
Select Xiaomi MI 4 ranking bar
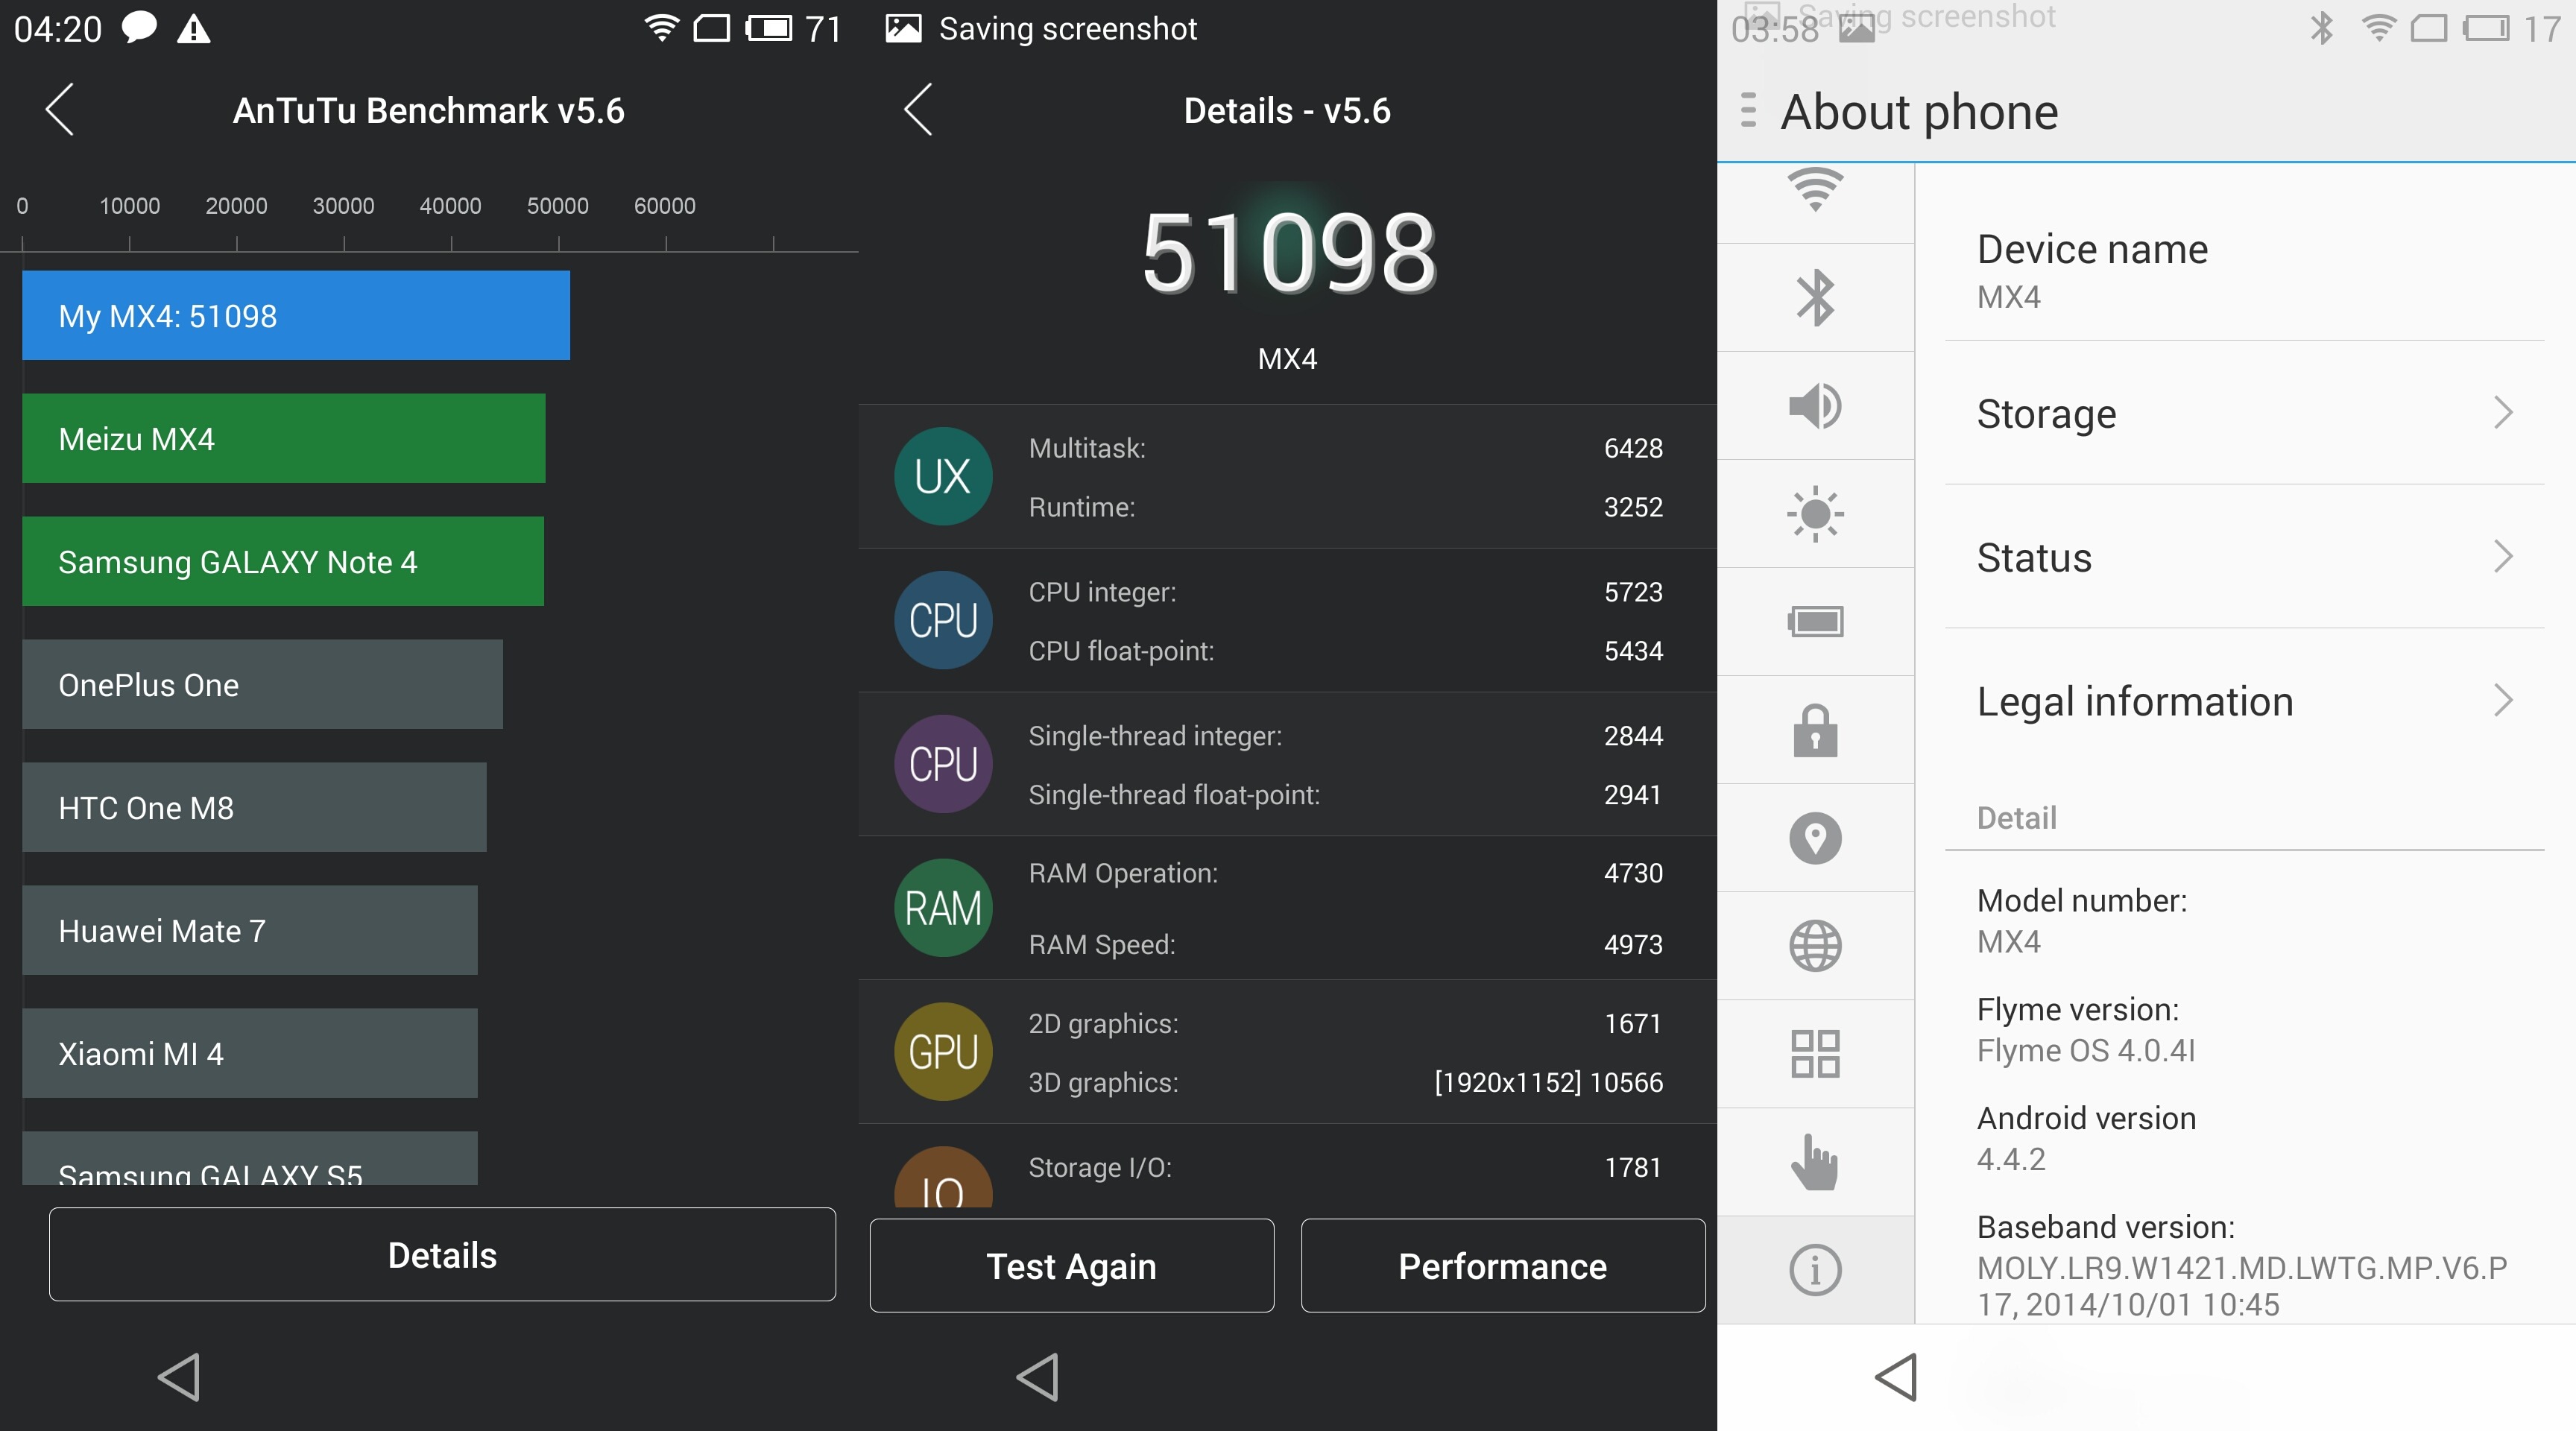(x=250, y=1053)
